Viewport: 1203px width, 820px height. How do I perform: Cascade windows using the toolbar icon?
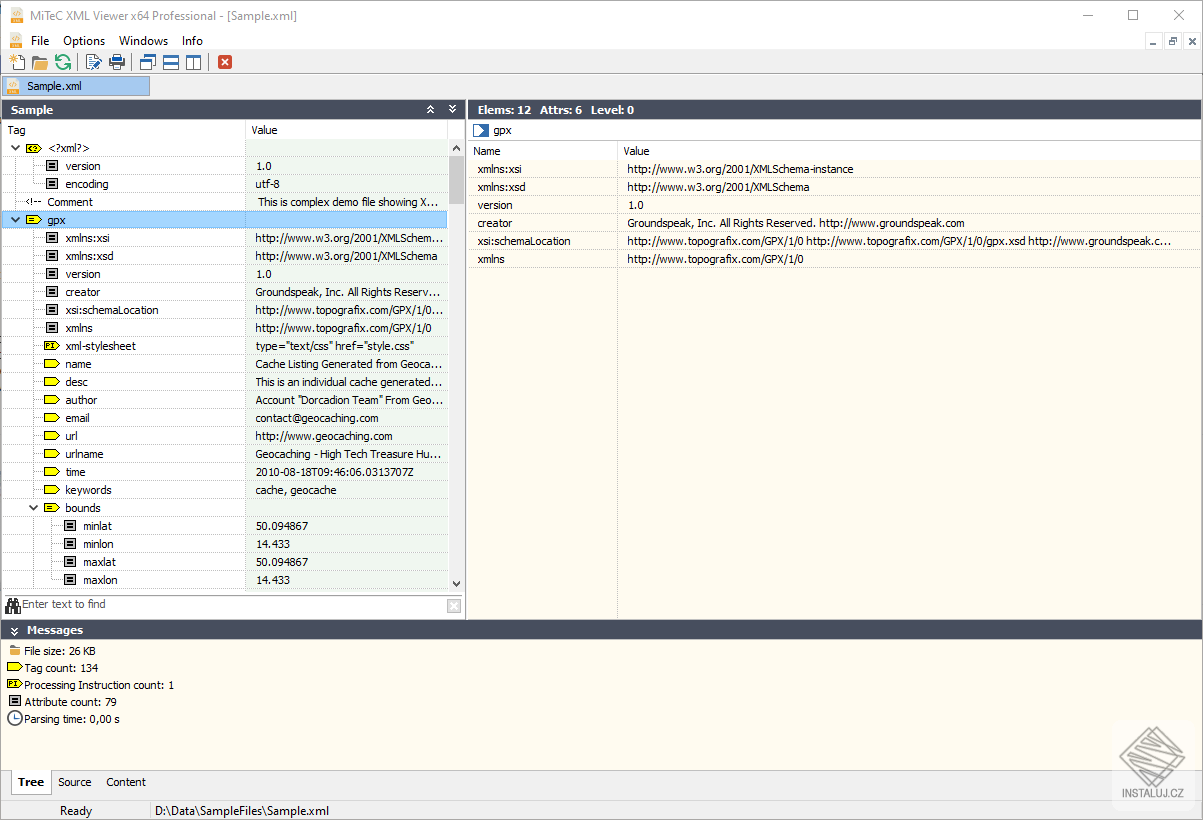tap(148, 62)
